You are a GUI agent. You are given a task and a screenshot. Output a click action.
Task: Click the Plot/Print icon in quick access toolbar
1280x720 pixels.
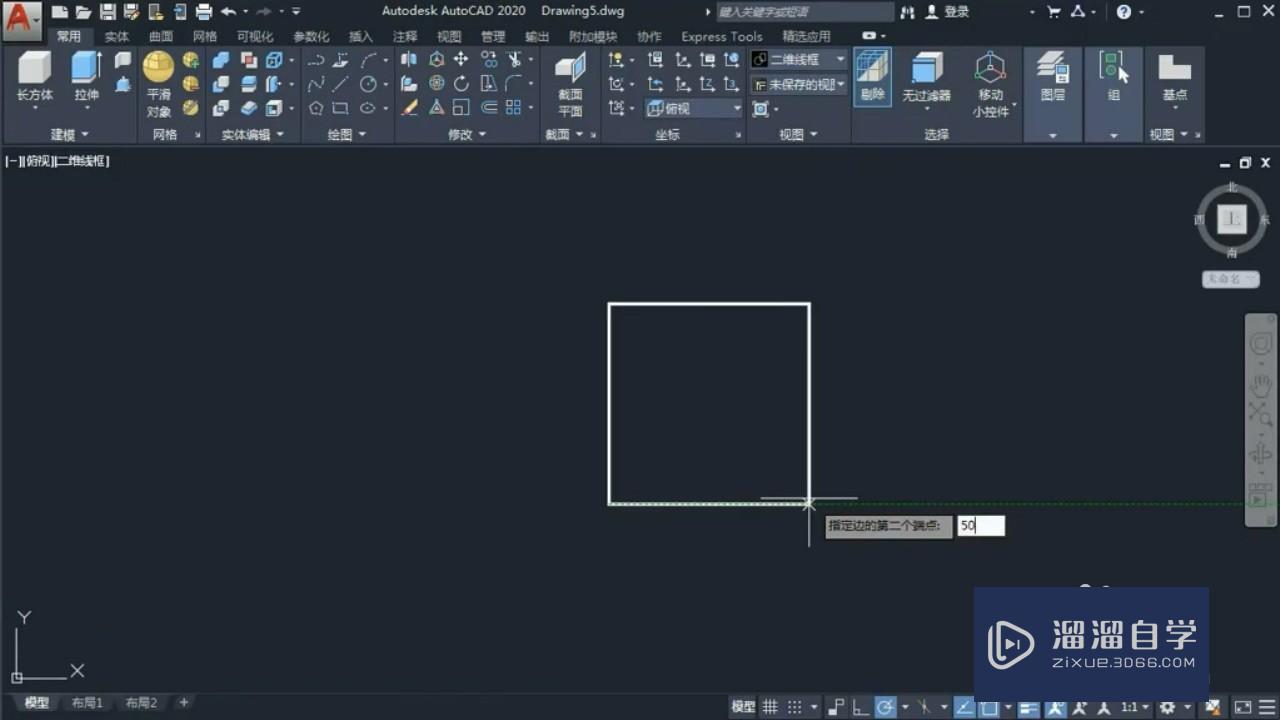[204, 12]
